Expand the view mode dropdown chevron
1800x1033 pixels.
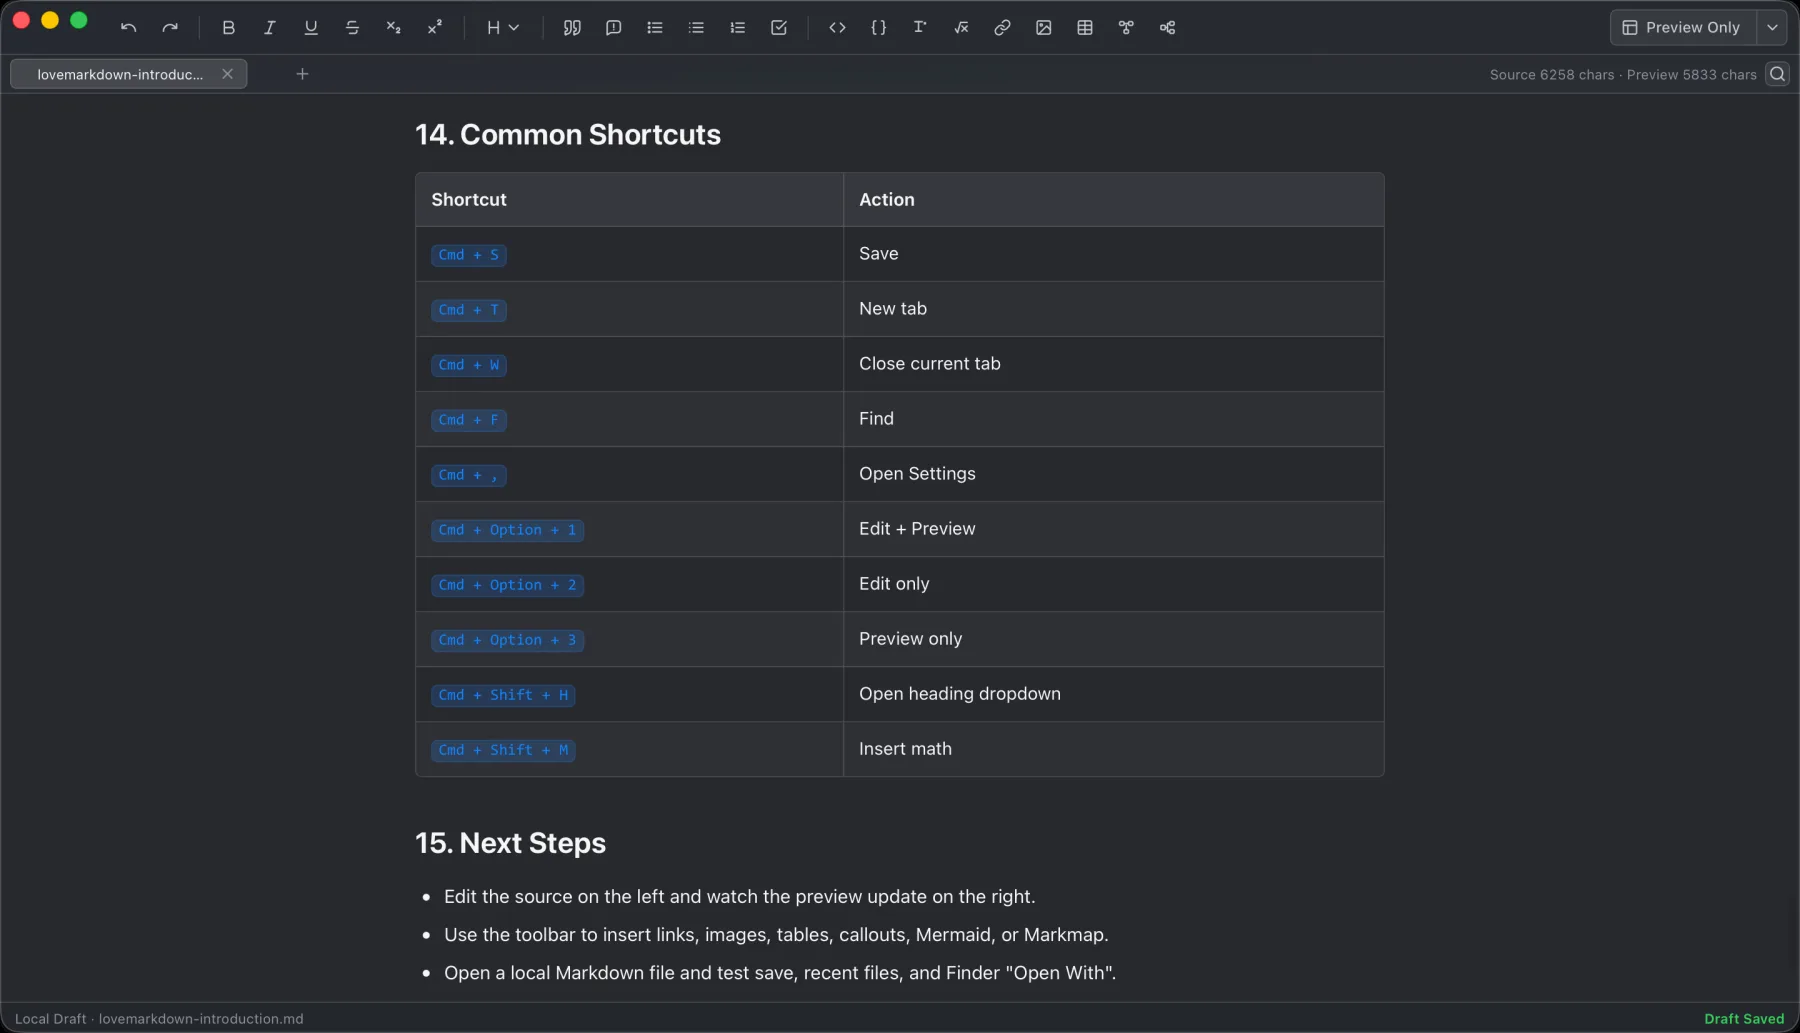pyautogui.click(x=1772, y=28)
